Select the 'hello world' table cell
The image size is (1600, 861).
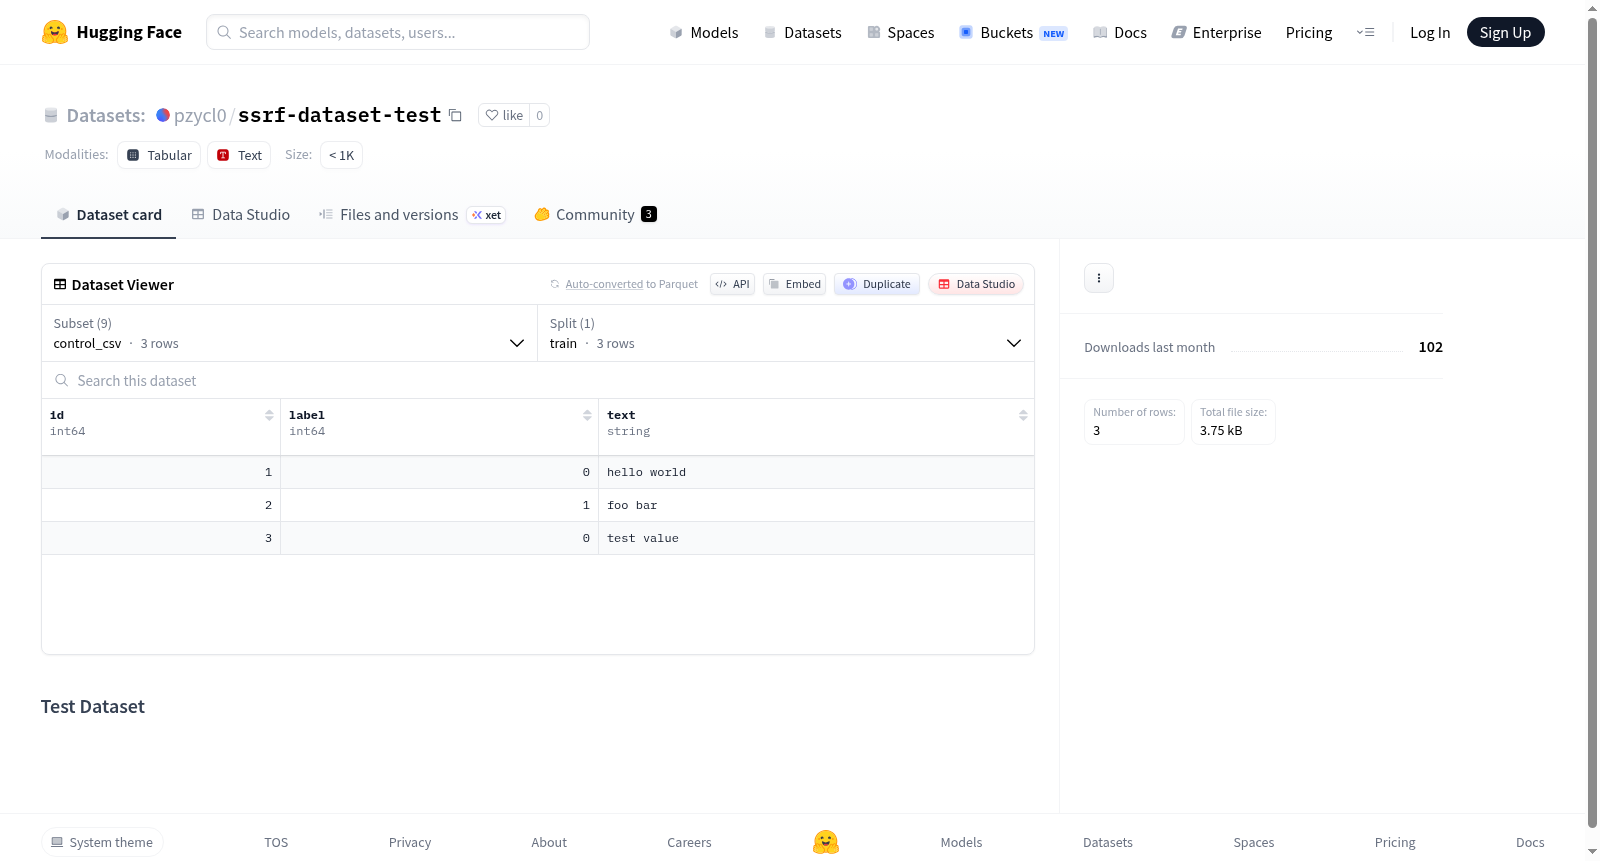816,472
